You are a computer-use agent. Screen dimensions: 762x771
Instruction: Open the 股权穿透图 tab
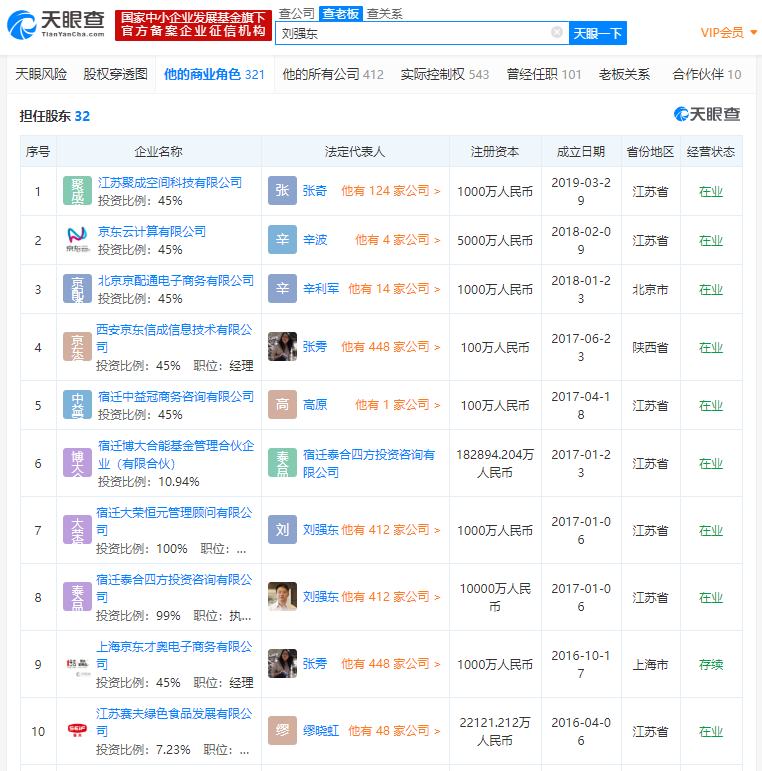click(x=115, y=74)
